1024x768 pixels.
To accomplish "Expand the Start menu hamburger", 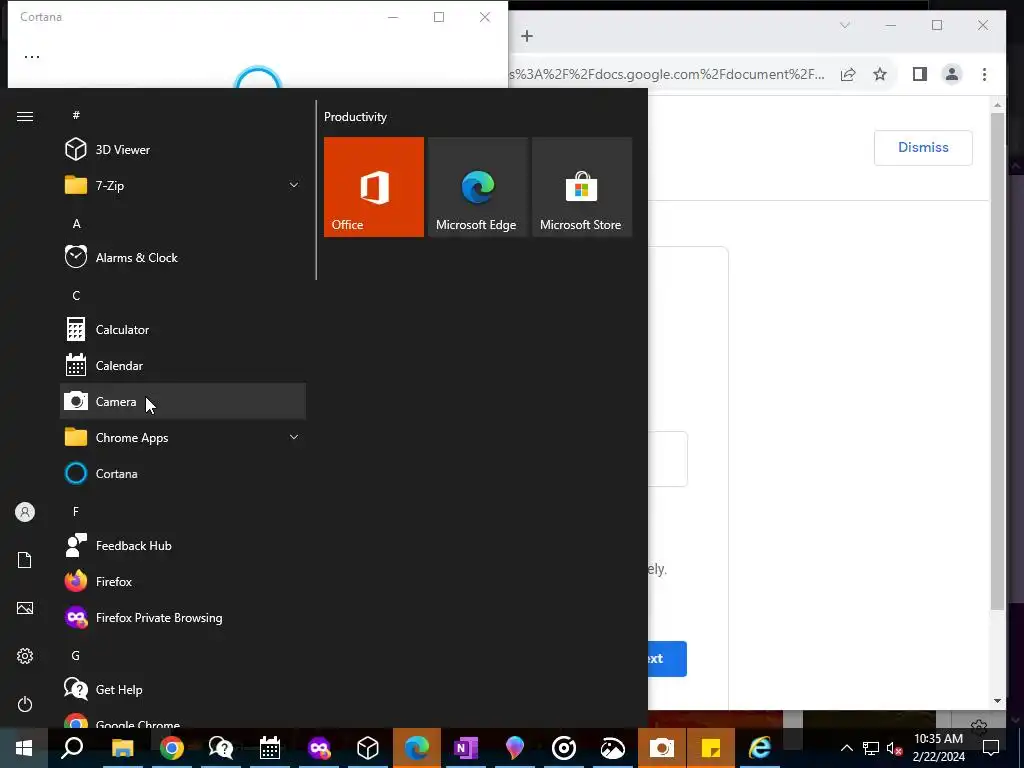I will (25, 116).
